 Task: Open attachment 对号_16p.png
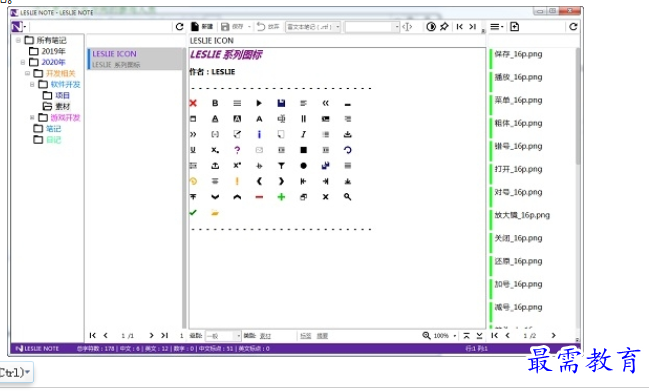pos(518,192)
